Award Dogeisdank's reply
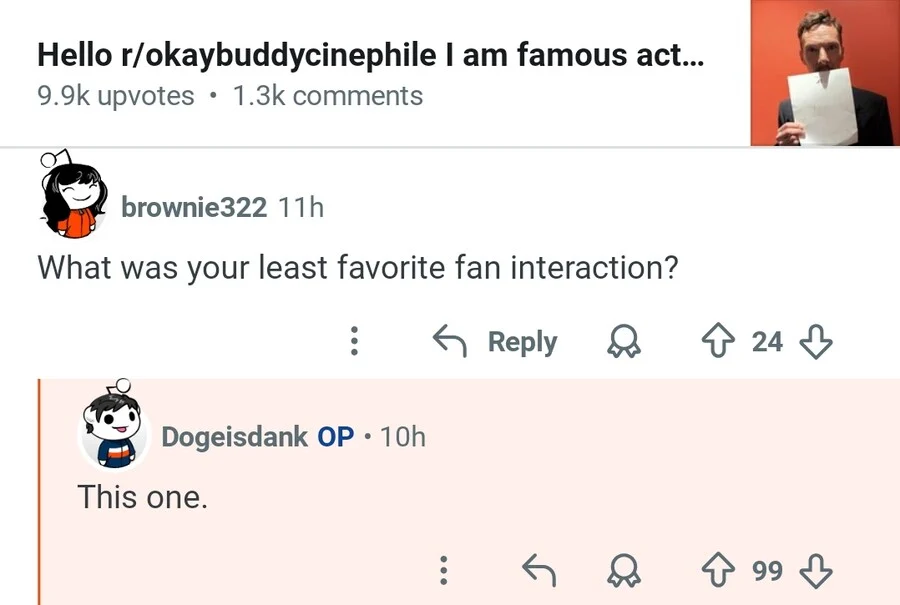The image size is (900, 605). point(625,570)
